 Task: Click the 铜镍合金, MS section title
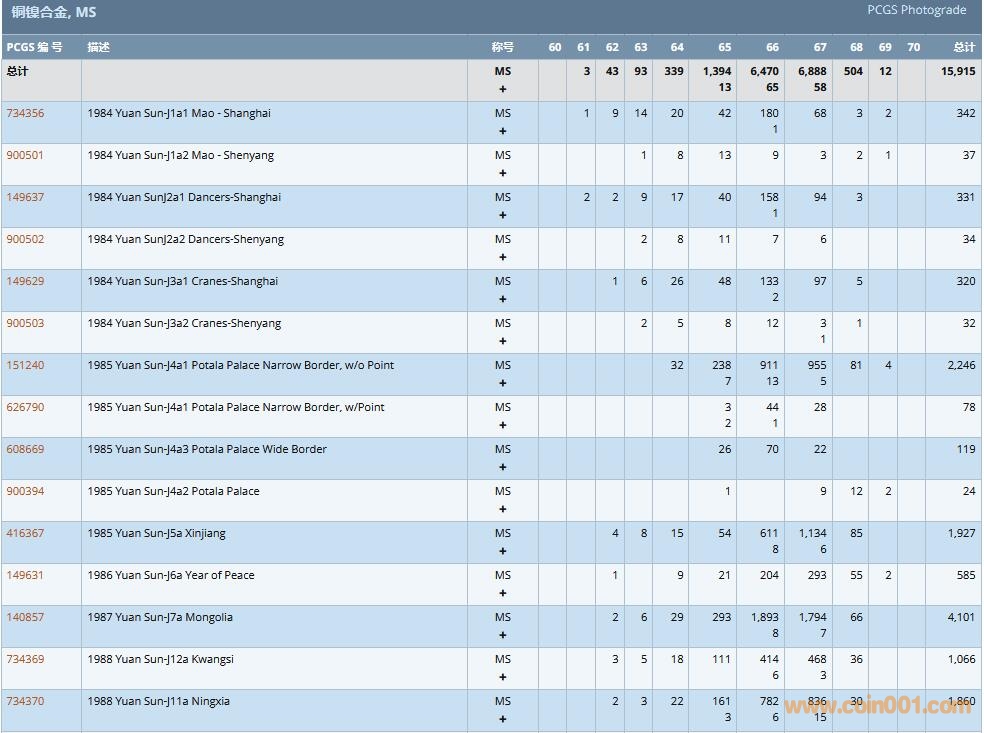point(54,13)
